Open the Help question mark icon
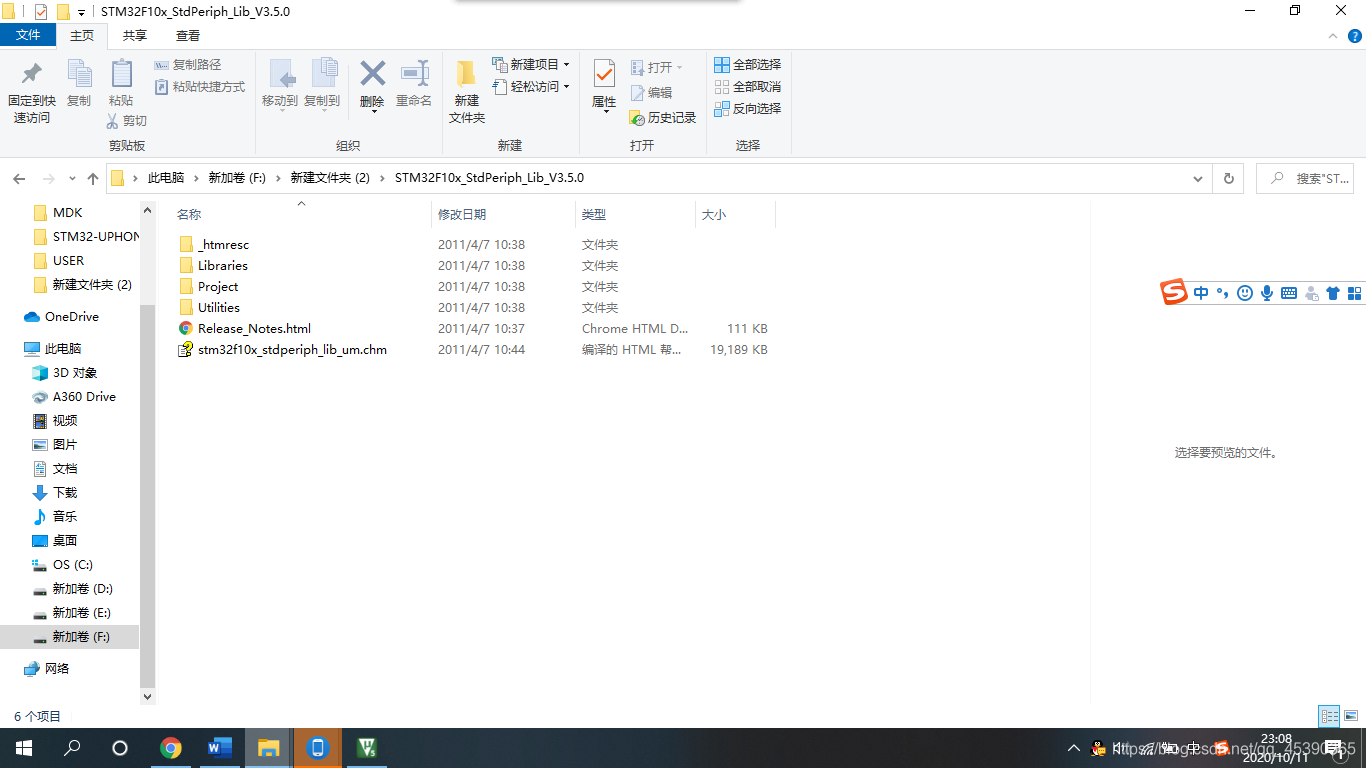Image resolution: width=1366 pixels, height=768 pixels. 1355,36
